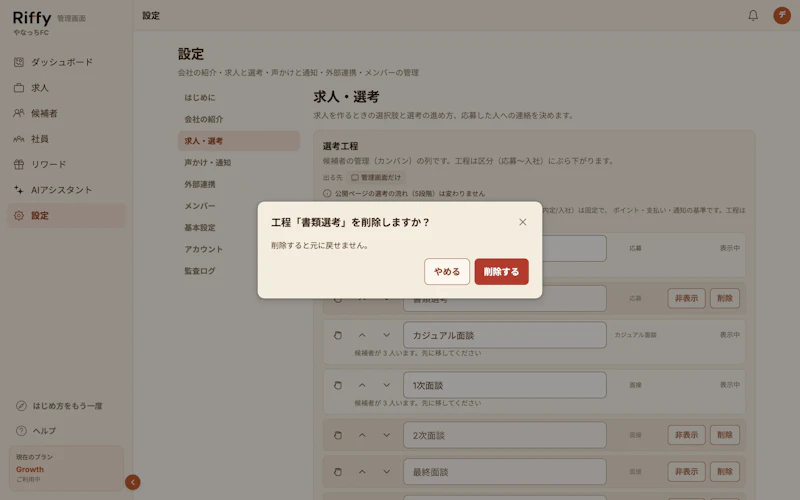This screenshot has height=500, width=800.
Task: Move カジュアル面談 stage up
Action: [x=362, y=335]
